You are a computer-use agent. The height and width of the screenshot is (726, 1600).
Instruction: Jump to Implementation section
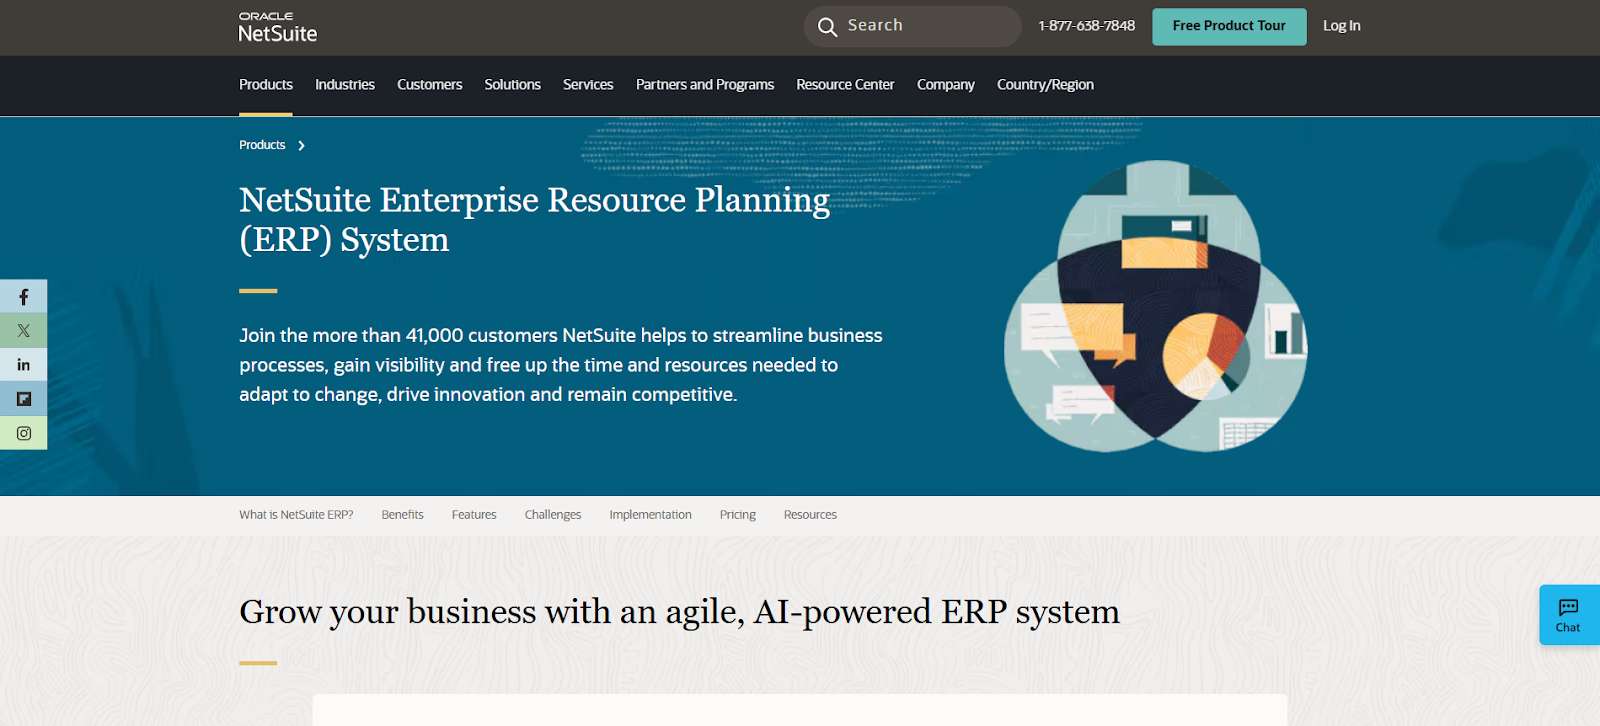[x=650, y=515]
